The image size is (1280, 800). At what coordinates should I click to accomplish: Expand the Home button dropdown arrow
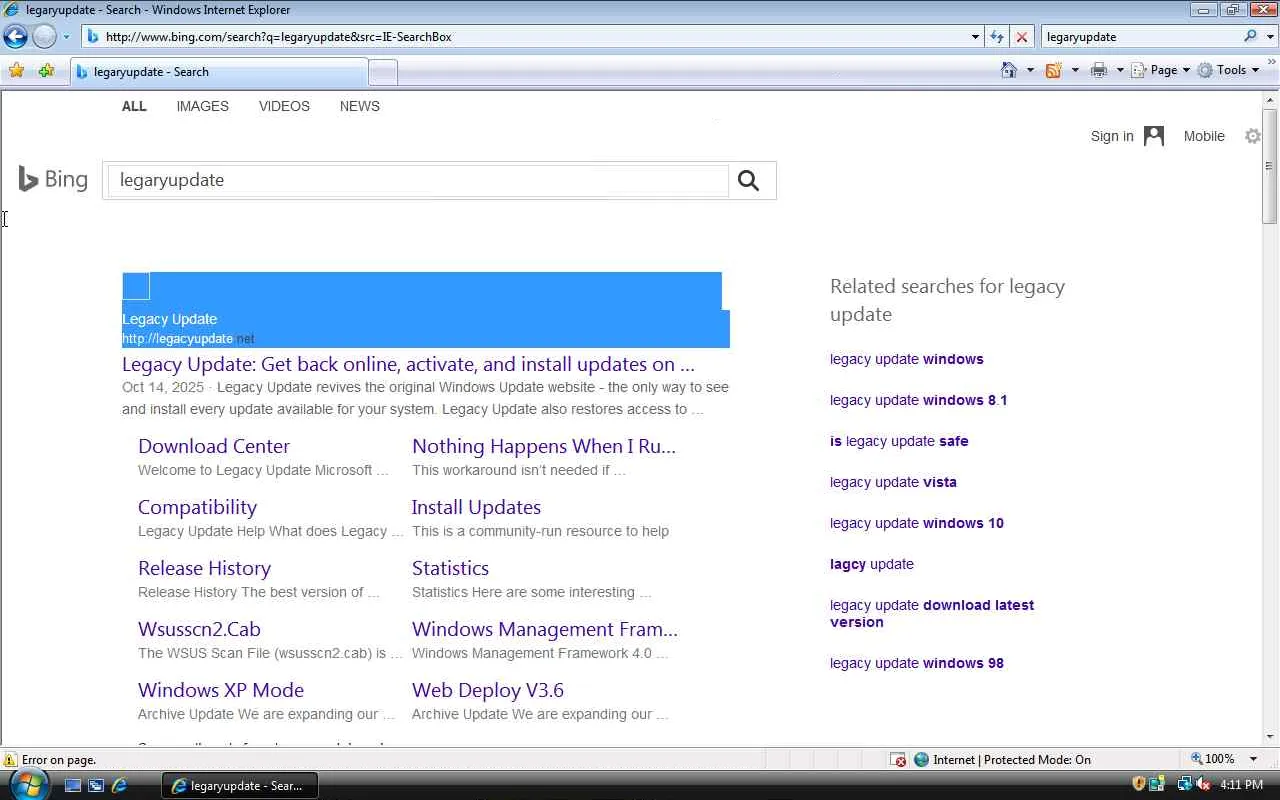click(1030, 70)
